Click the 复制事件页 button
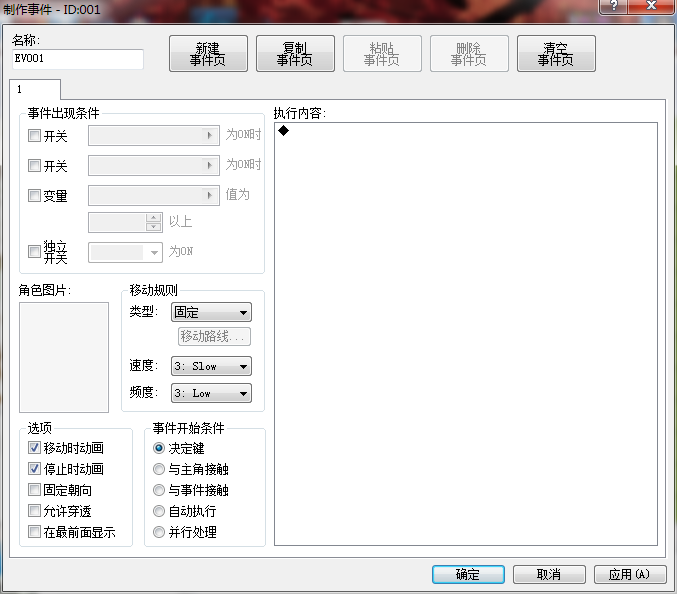677x594 pixels. (x=295, y=54)
